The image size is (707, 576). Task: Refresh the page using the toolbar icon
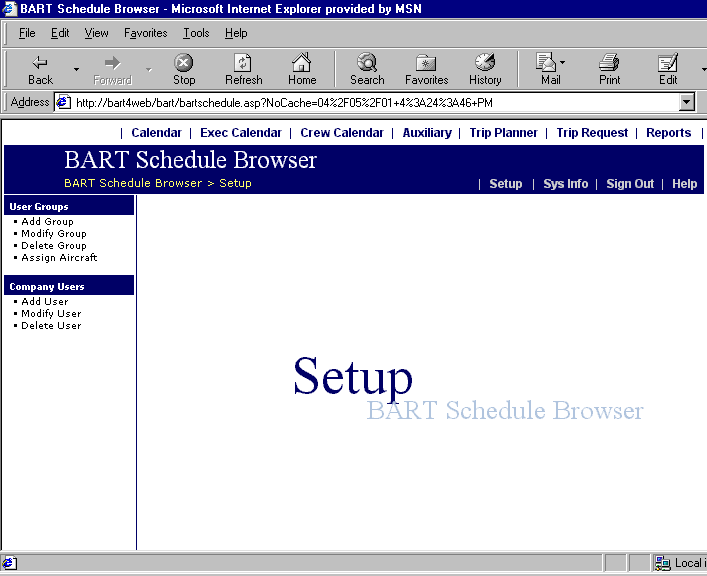tap(243, 63)
